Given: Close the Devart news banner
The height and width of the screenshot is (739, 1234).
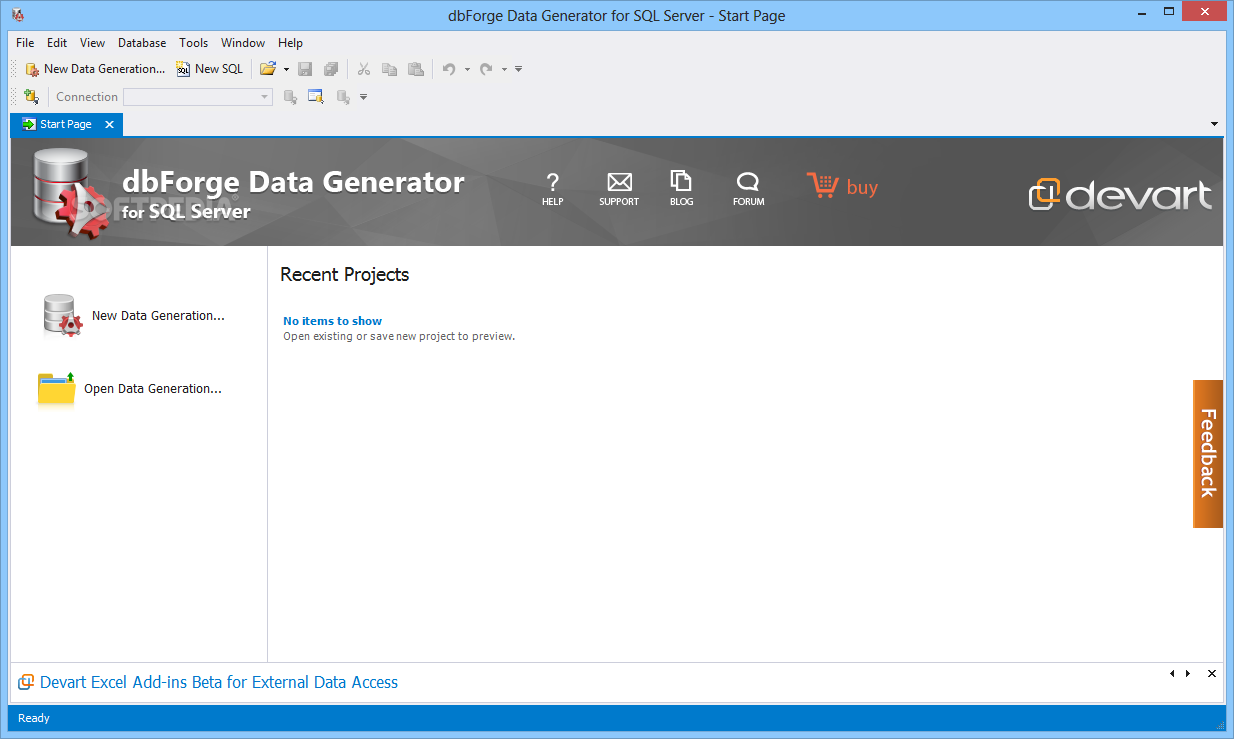Looking at the screenshot, I should [1211, 674].
